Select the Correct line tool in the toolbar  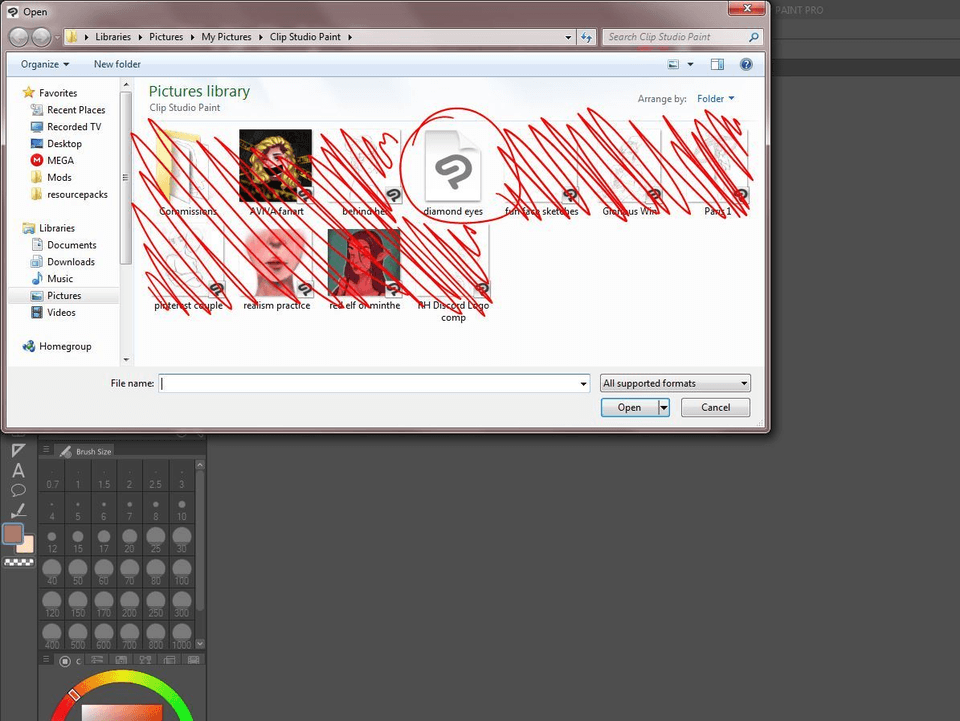tap(17, 509)
